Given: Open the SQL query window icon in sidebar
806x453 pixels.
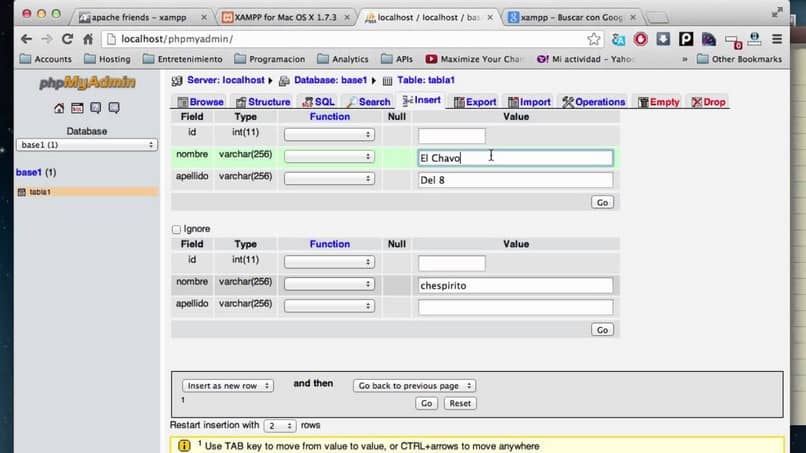Looking at the screenshot, I should (x=77, y=108).
